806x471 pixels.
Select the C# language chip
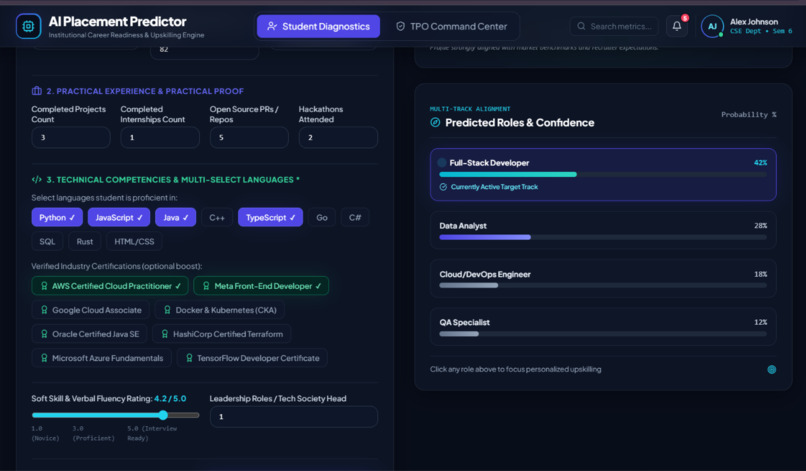pyautogui.click(x=355, y=218)
